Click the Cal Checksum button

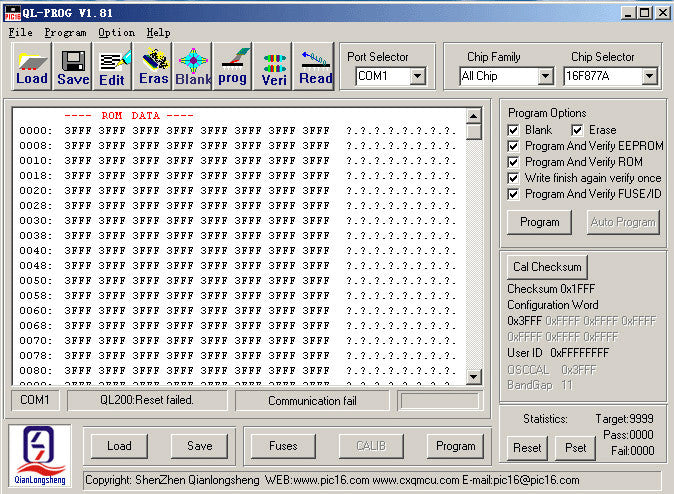point(547,267)
